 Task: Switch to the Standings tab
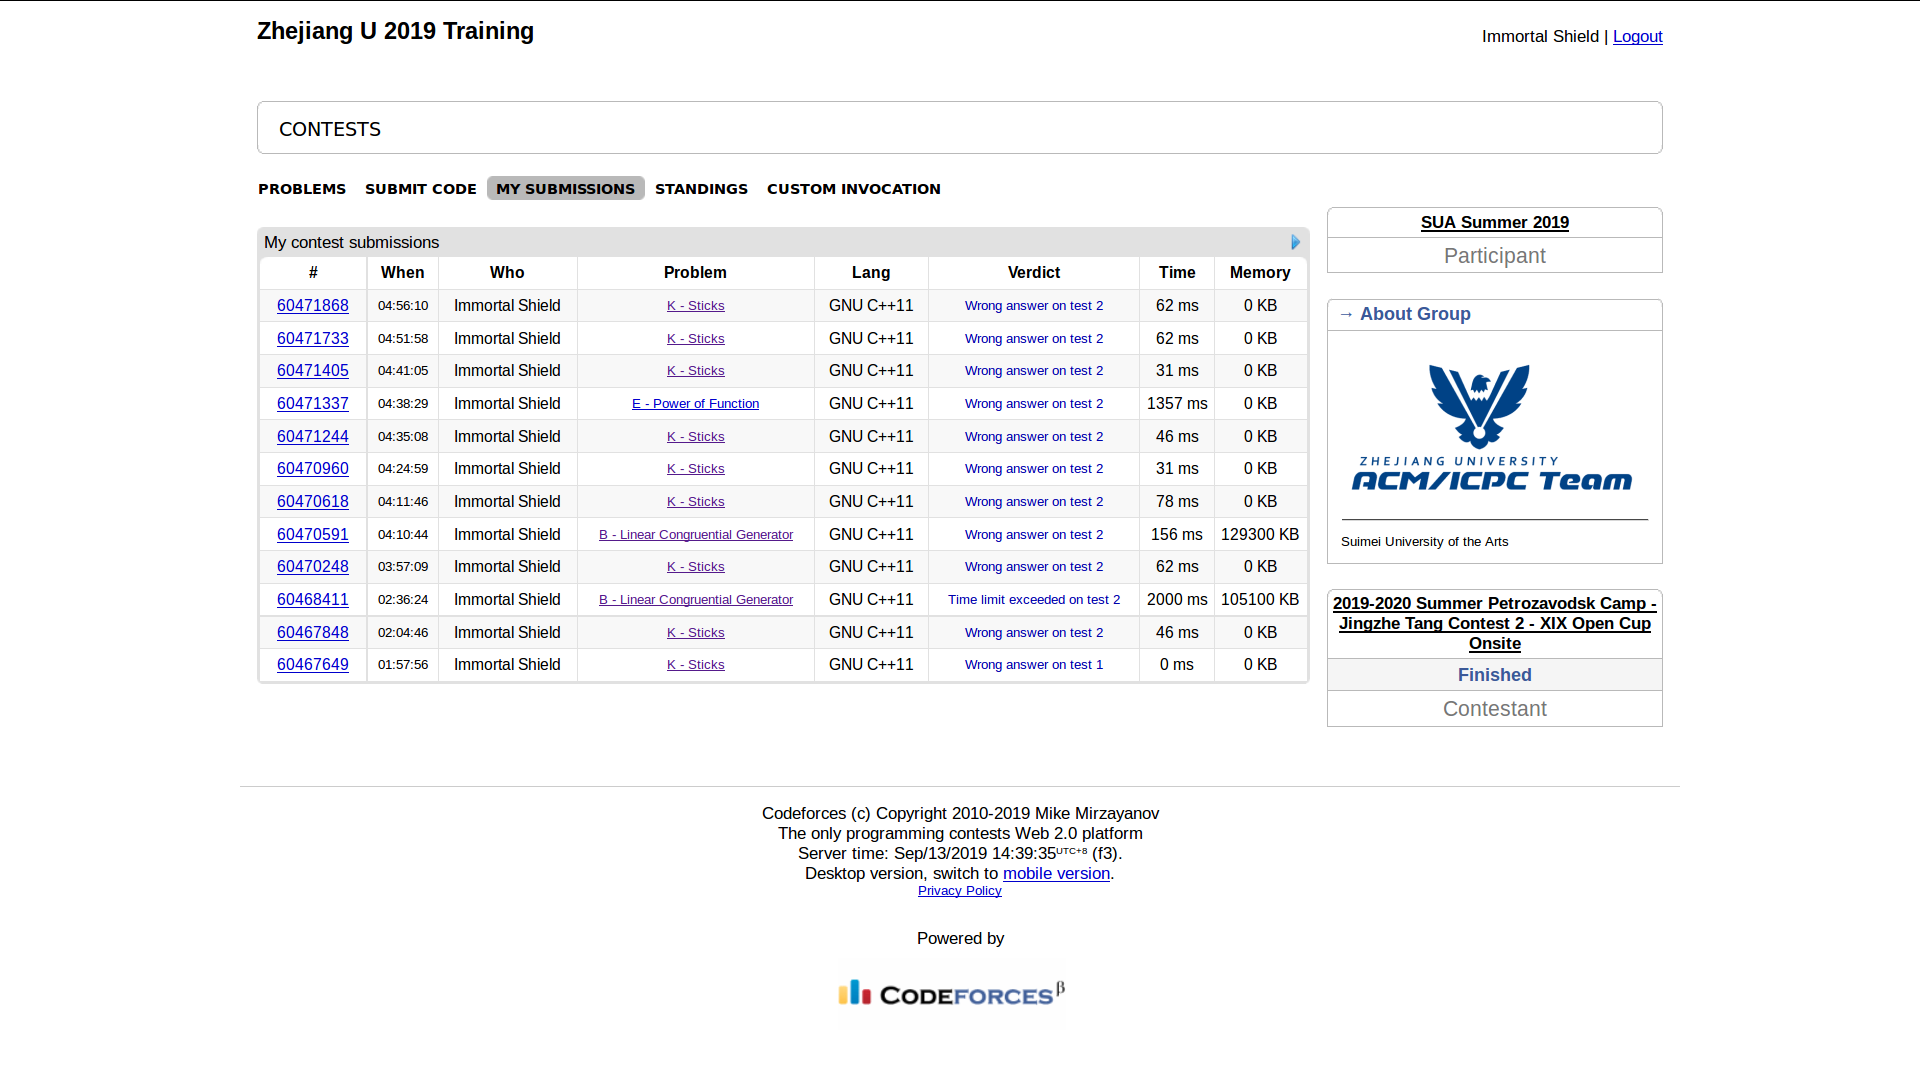coord(701,189)
